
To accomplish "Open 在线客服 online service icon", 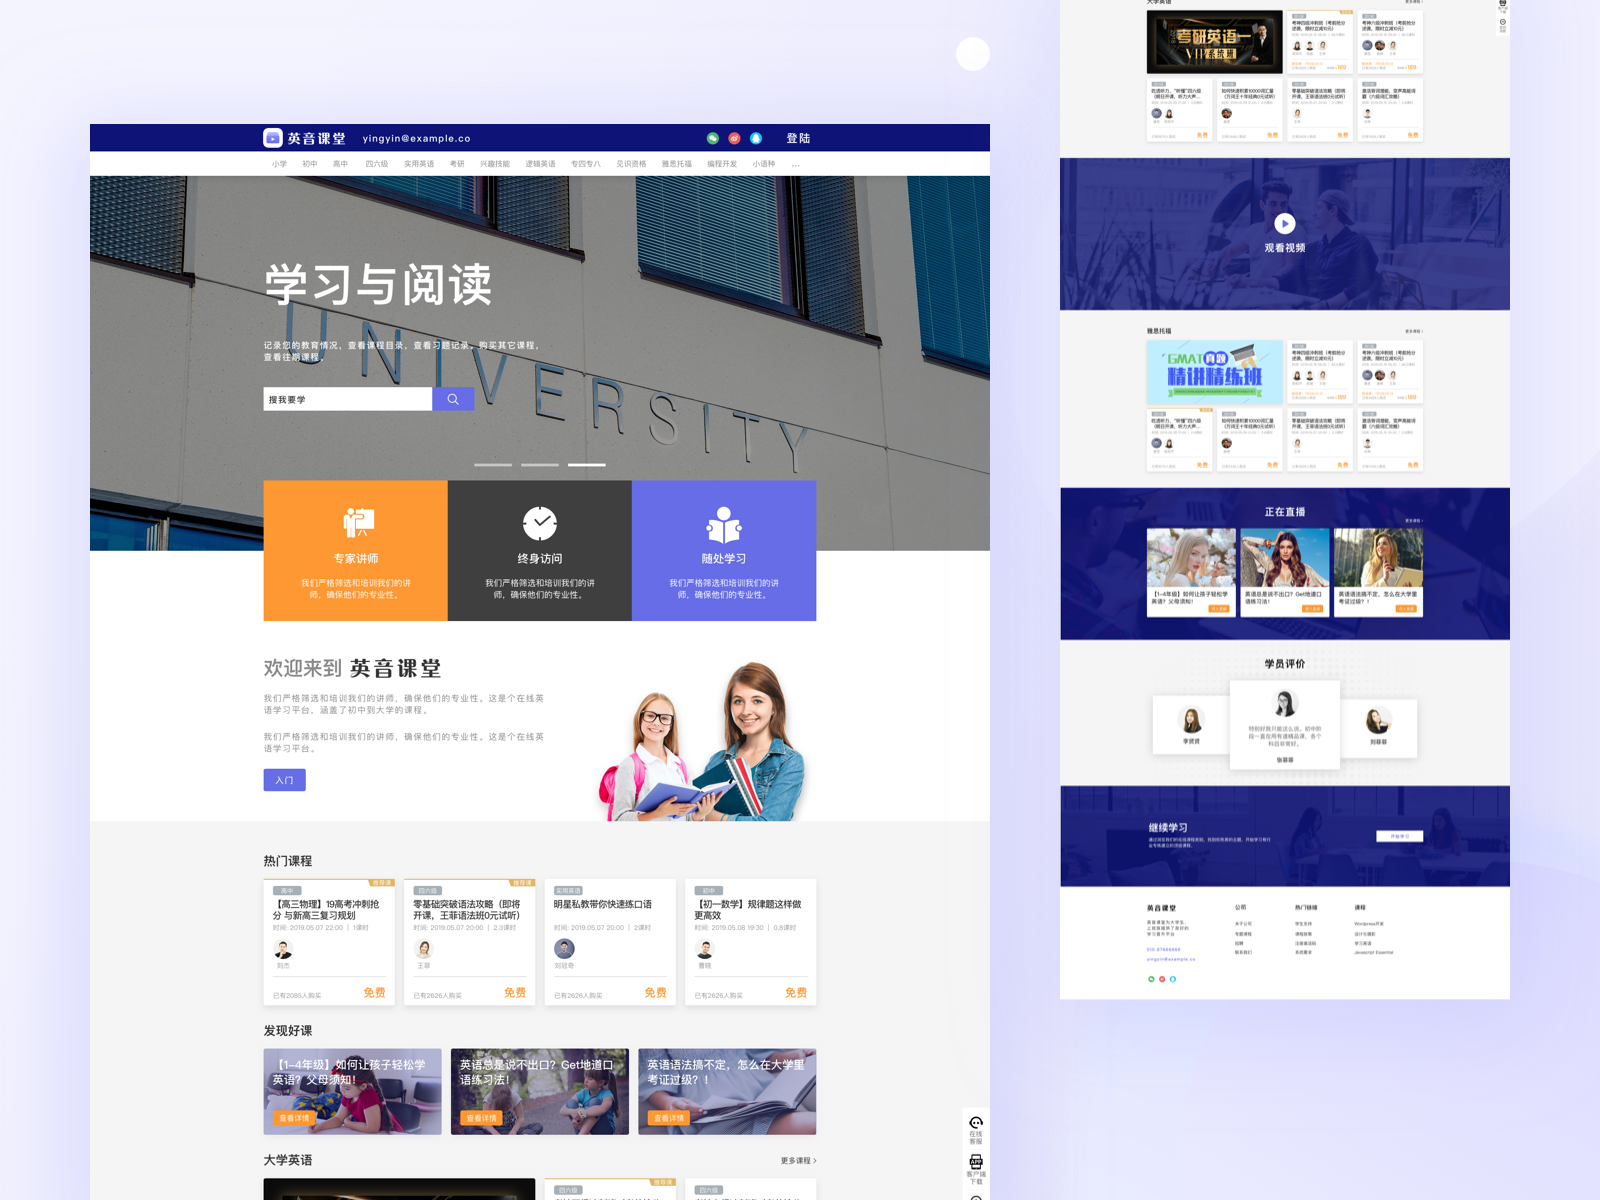I will 976,1123.
